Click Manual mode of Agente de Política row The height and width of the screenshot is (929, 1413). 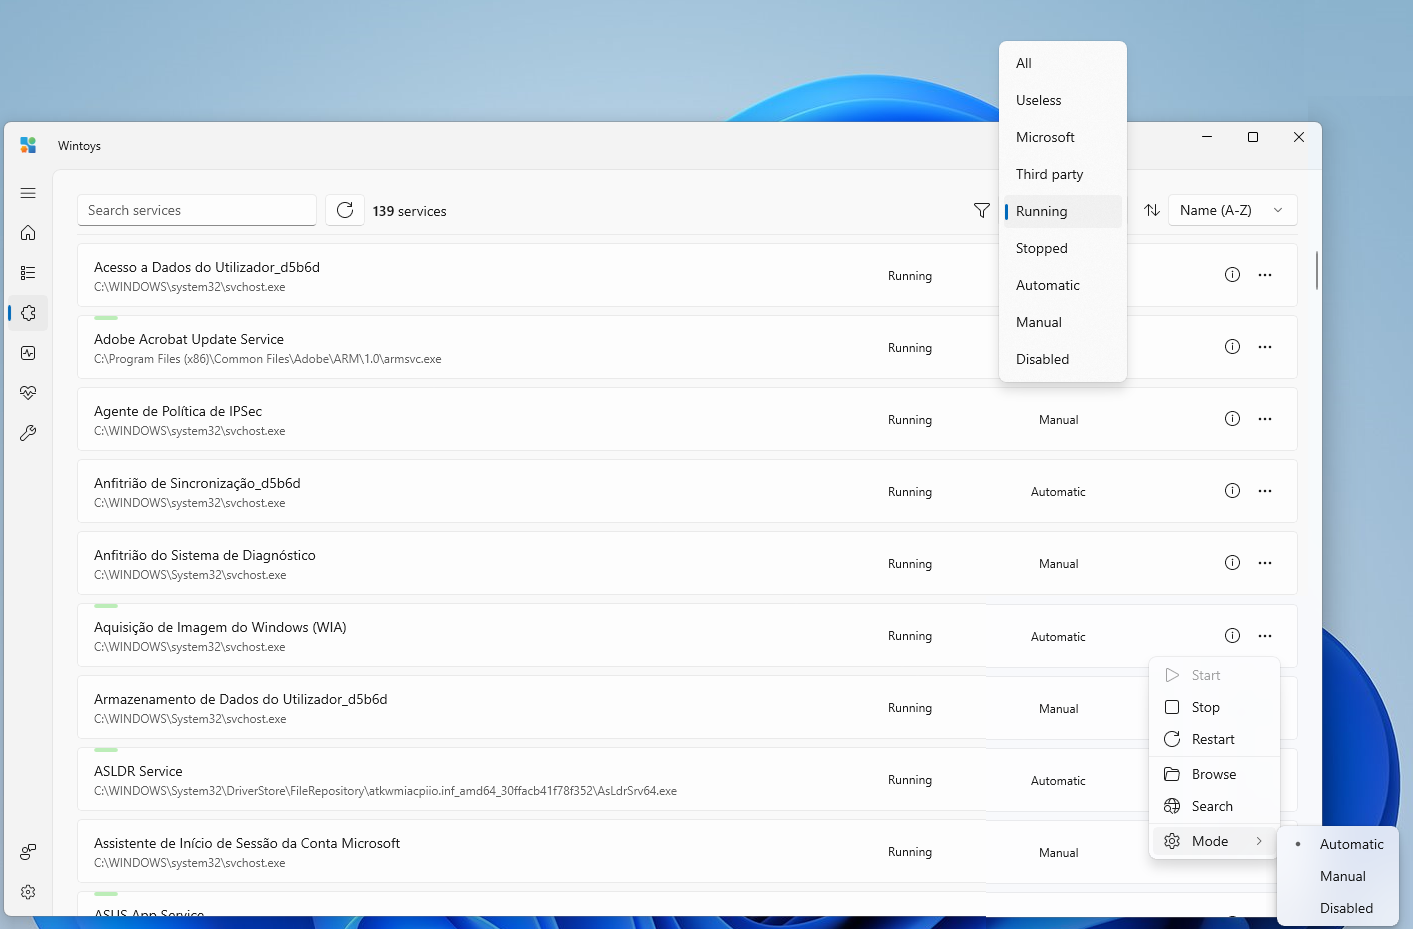click(x=1058, y=420)
